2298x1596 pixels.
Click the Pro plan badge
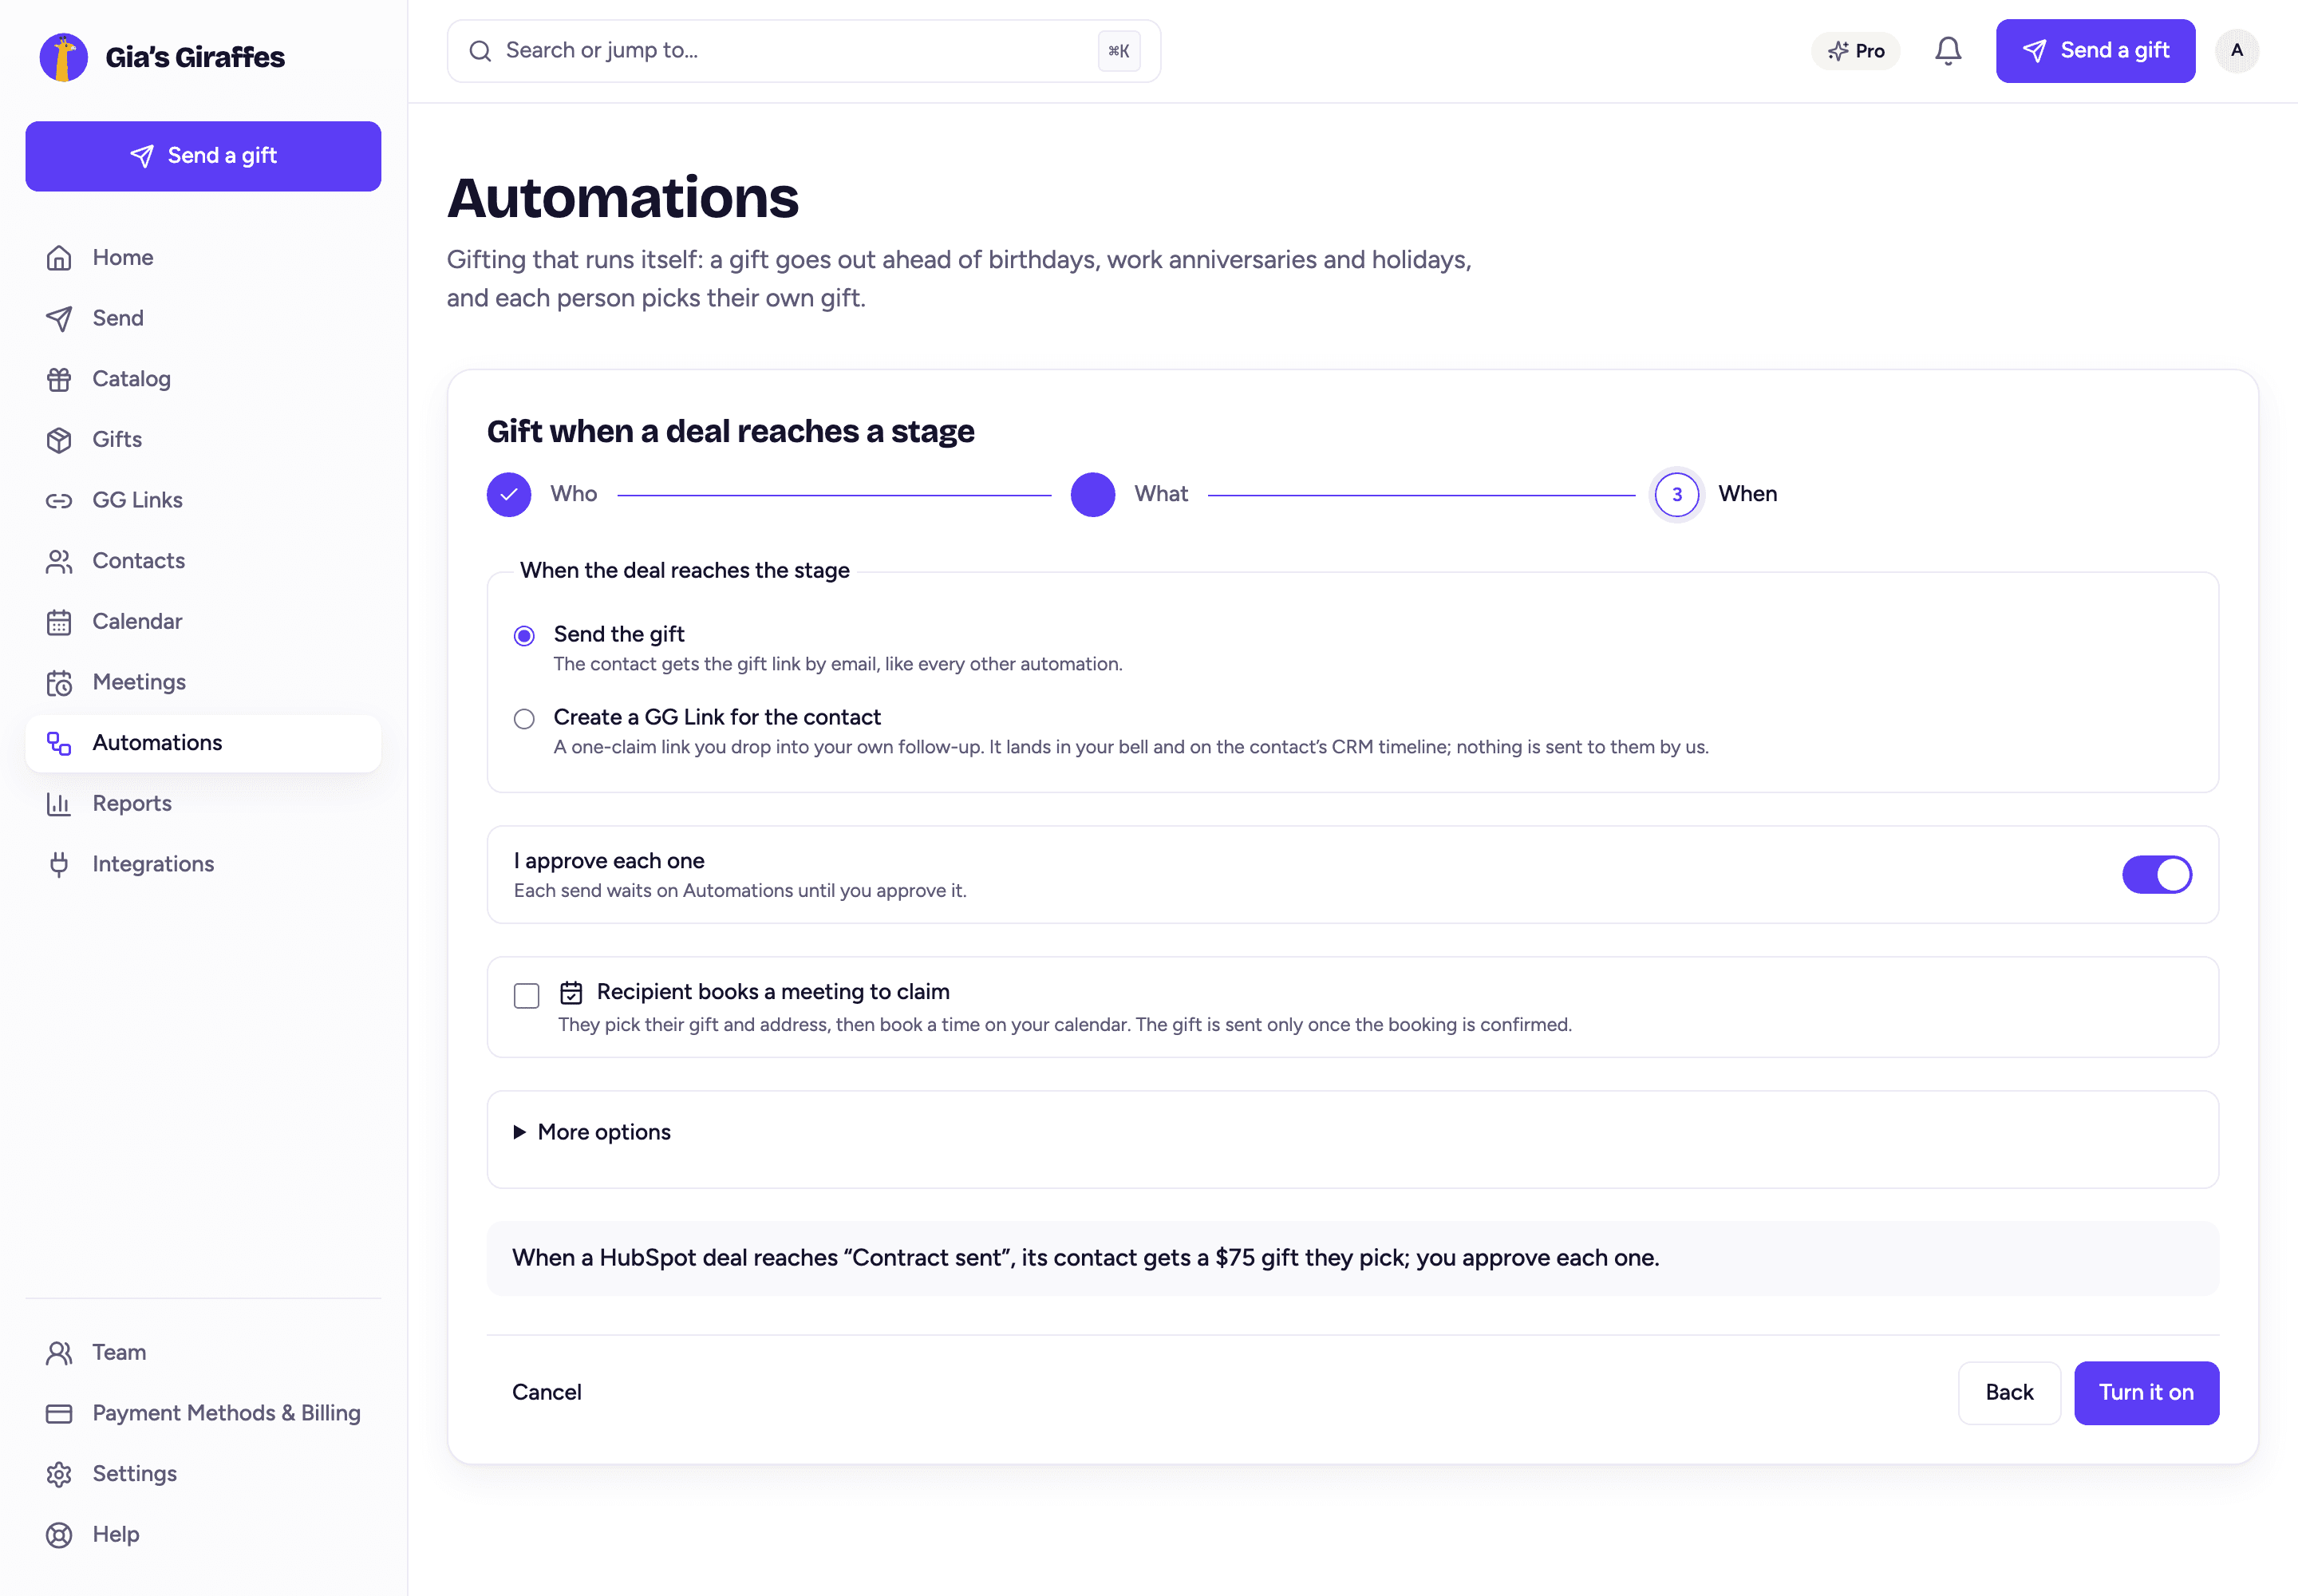(x=1856, y=51)
